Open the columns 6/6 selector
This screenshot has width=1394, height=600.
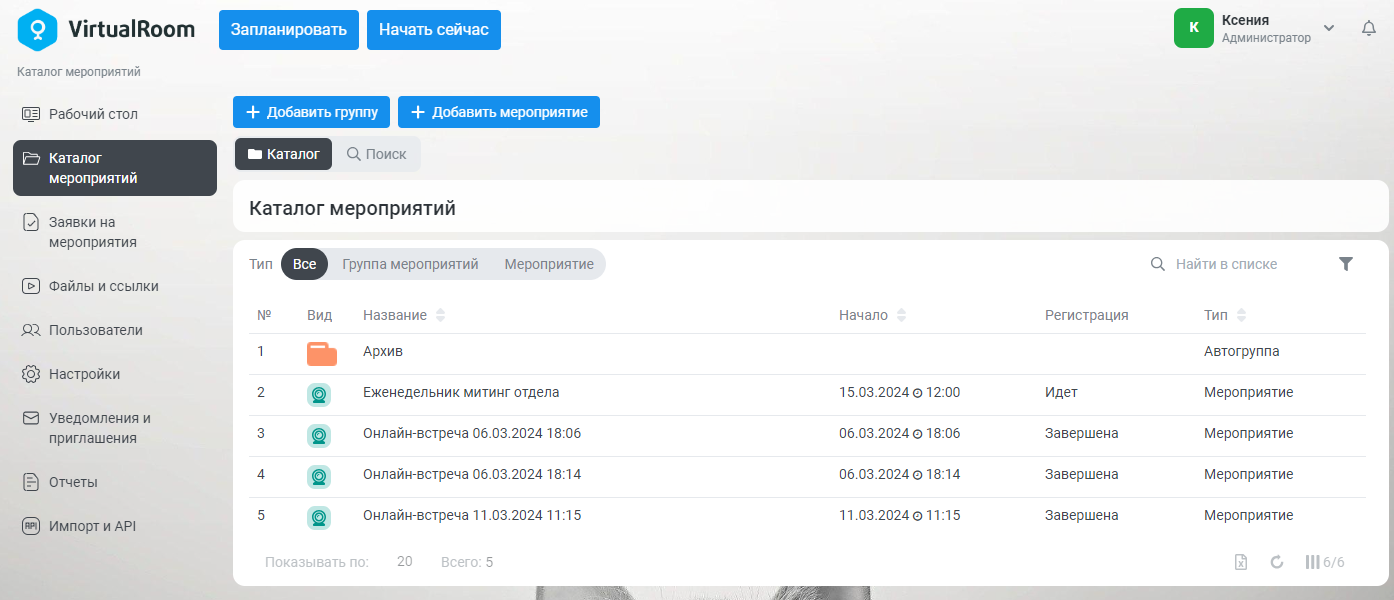click(x=1325, y=562)
